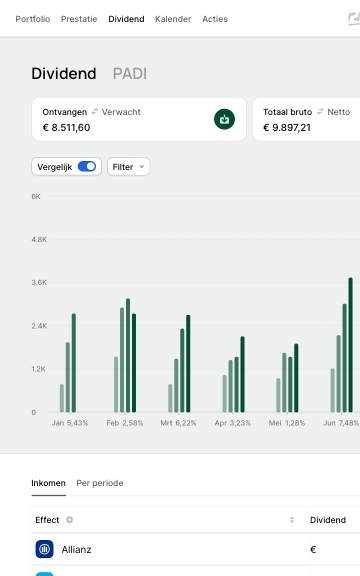Click the green download icon button
360x576 pixels.
224,119
